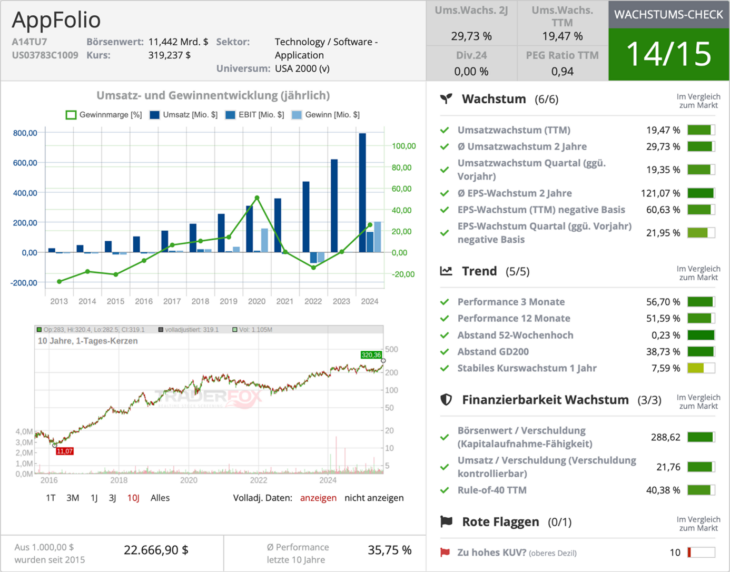
Task: Click the 2020 Gewinnmarge data point
Action: click(257, 198)
